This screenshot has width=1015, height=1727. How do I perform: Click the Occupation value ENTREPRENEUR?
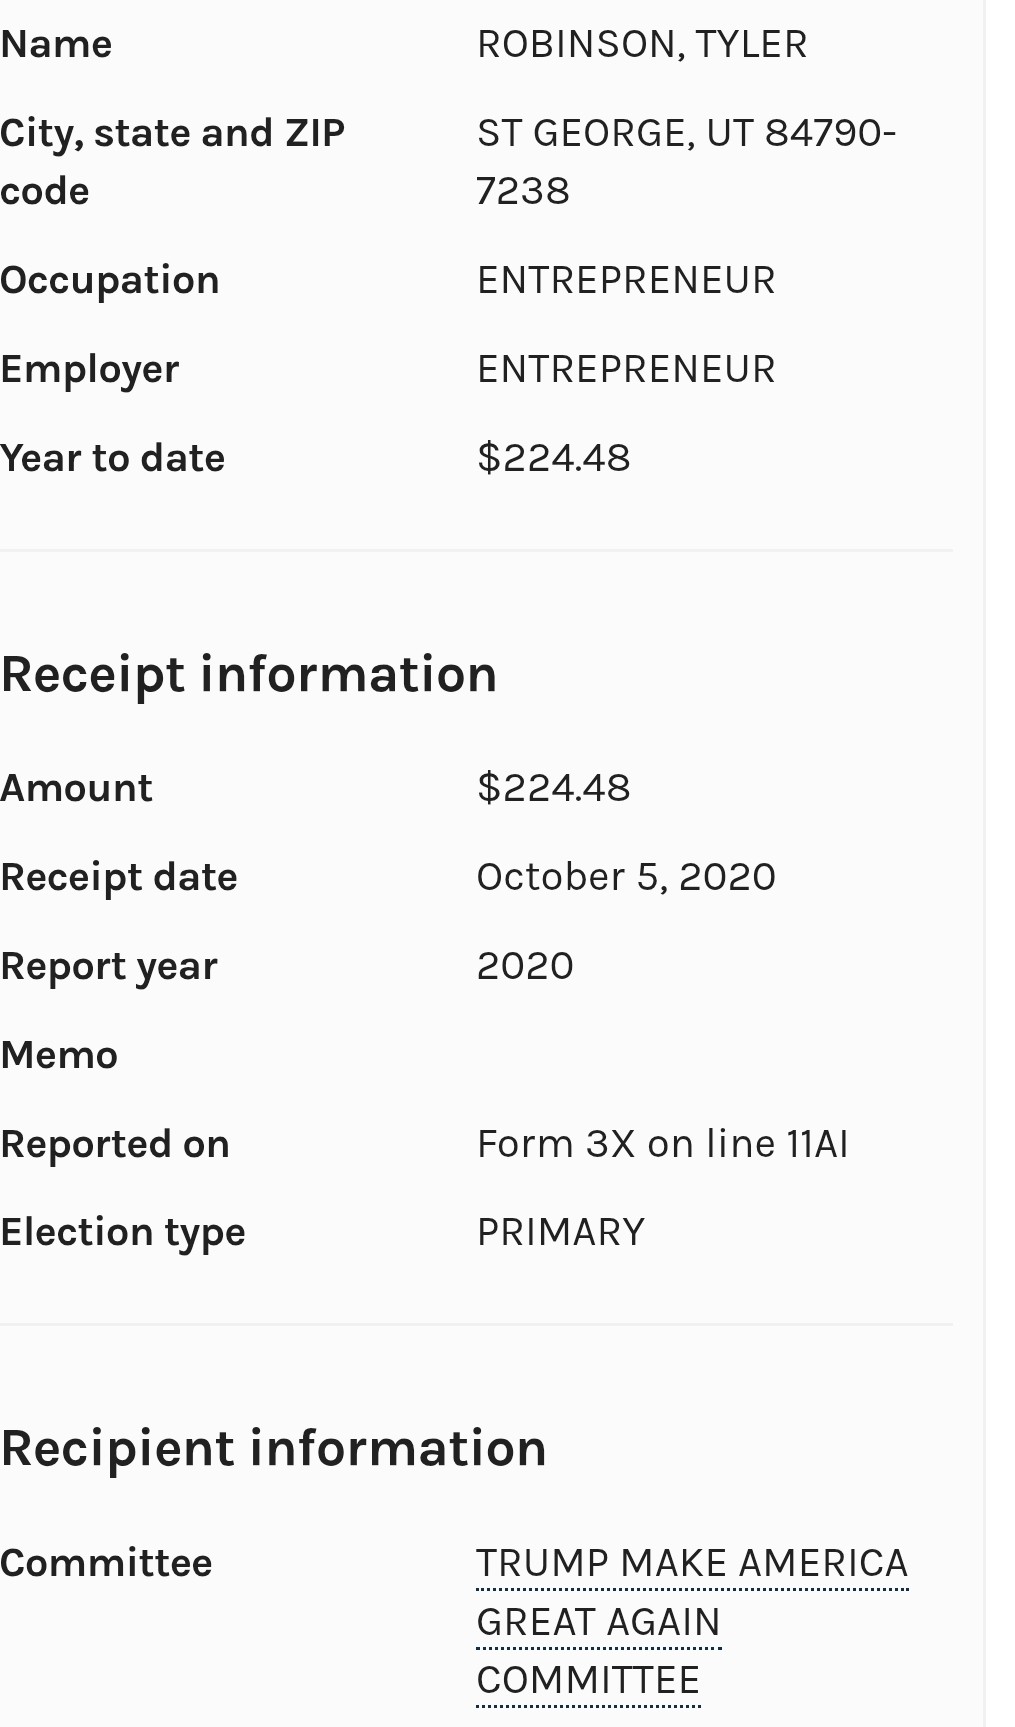point(625,281)
